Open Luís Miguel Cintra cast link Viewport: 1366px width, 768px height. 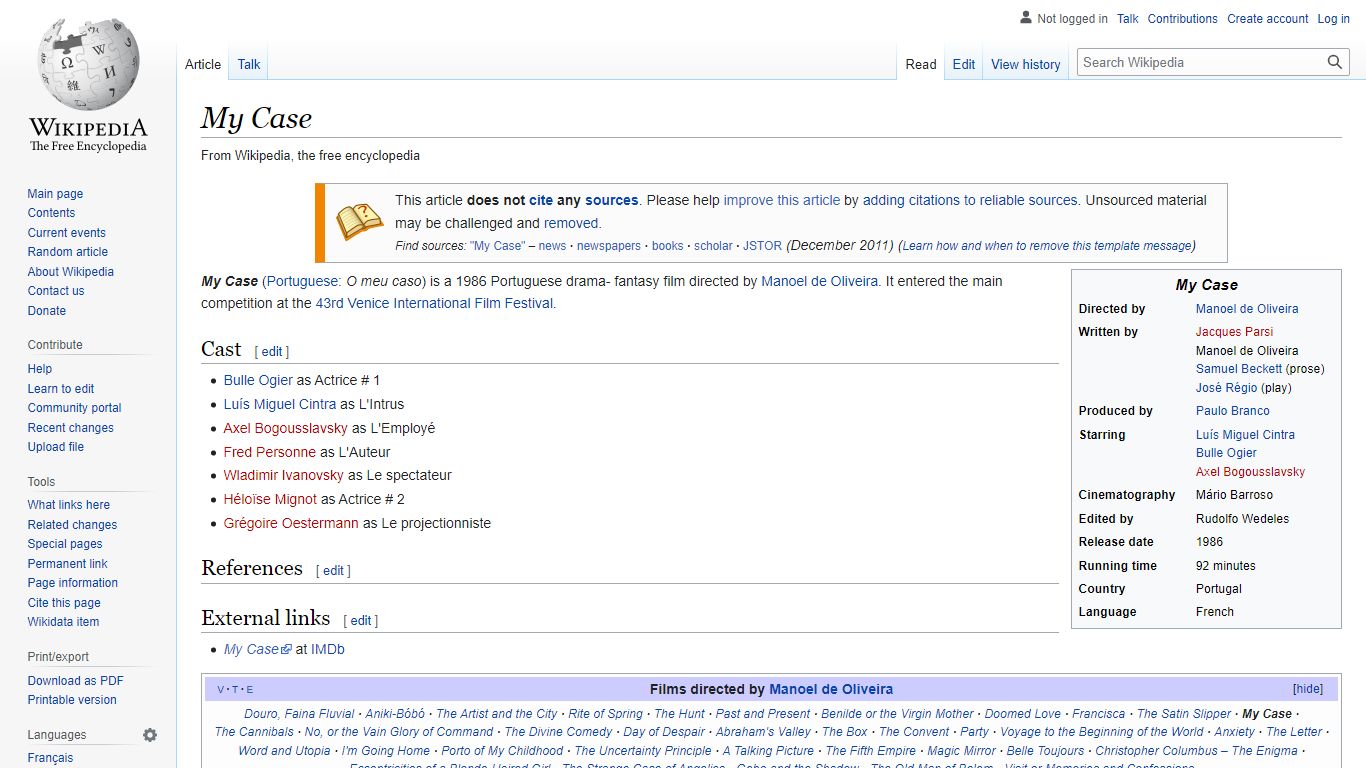pyautogui.click(x=280, y=404)
